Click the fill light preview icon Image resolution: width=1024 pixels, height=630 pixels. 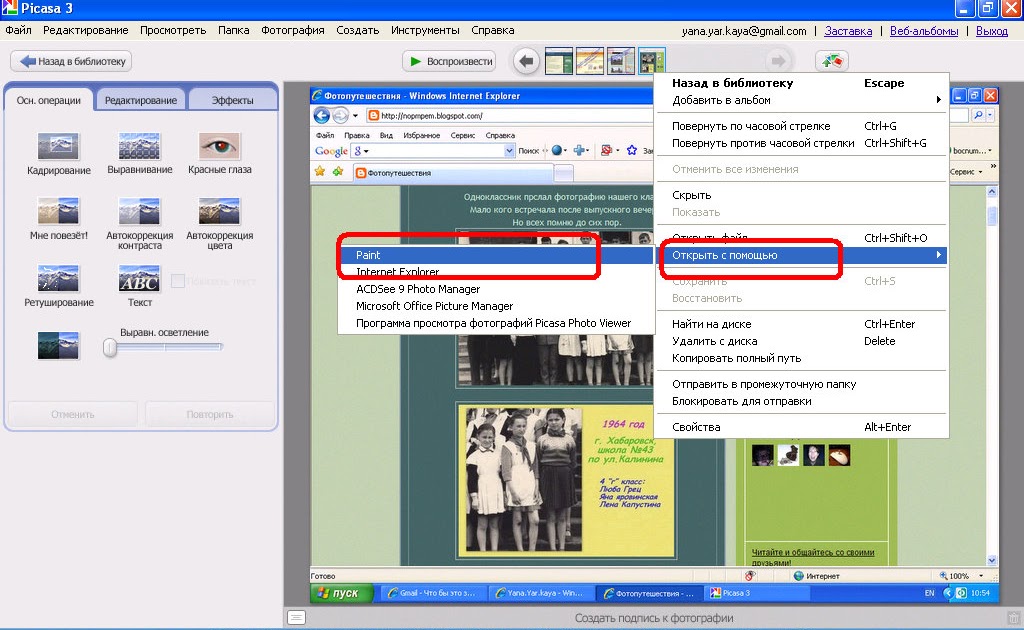coord(58,345)
